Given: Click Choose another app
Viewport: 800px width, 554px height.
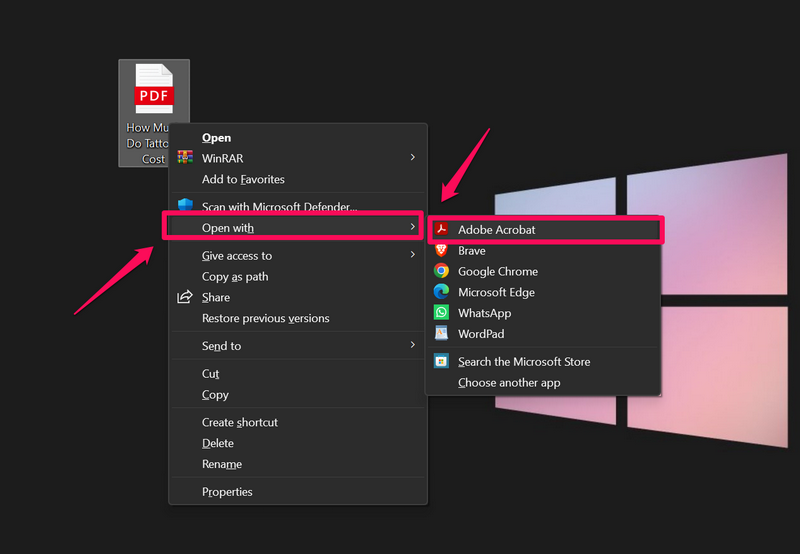Looking at the screenshot, I should tap(509, 383).
